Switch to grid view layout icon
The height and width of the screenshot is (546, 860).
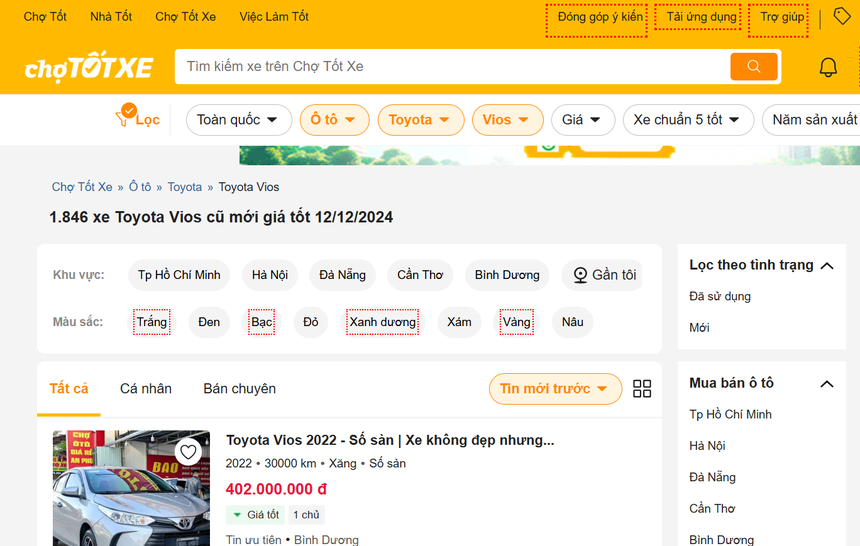pyautogui.click(x=642, y=389)
